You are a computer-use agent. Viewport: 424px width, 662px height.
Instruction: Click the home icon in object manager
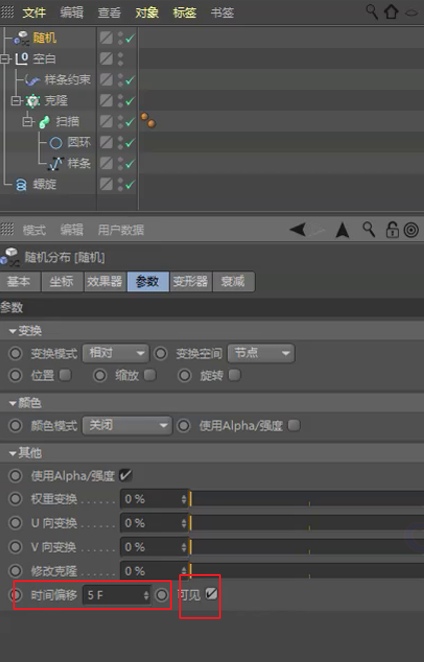click(391, 12)
